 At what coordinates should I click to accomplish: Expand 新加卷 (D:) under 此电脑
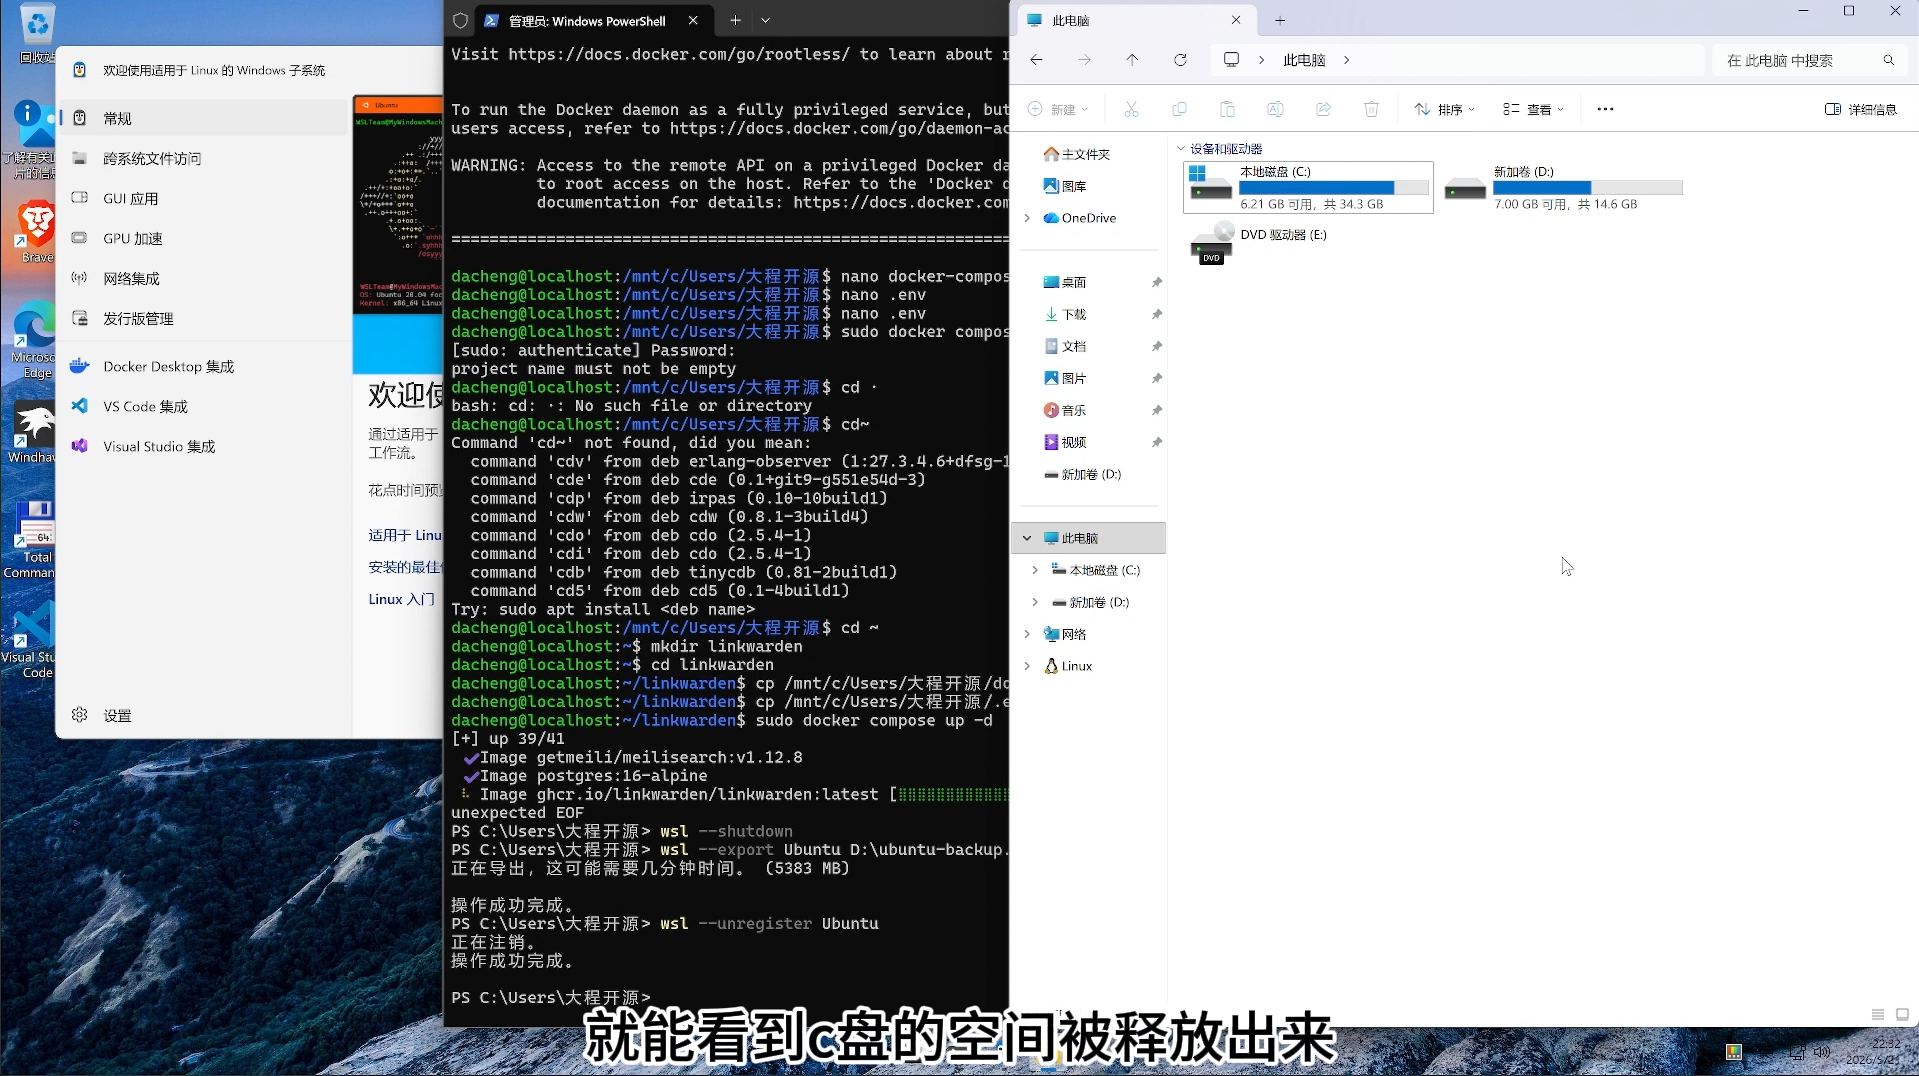click(1035, 602)
